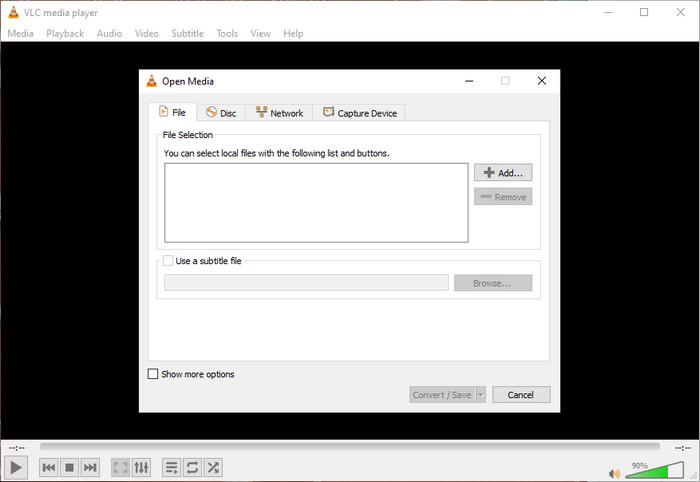
Task: Click the Remove button
Action: (x=503, y=197)
